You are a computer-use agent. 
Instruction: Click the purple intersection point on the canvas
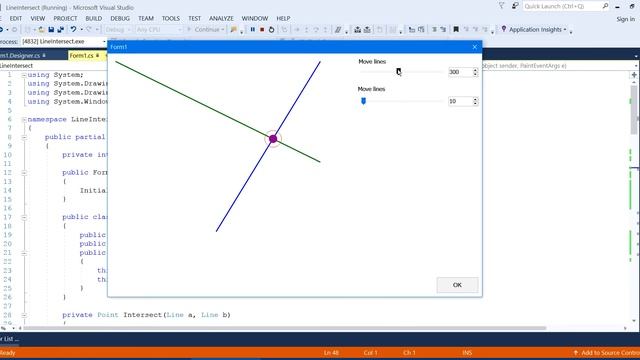273,139
